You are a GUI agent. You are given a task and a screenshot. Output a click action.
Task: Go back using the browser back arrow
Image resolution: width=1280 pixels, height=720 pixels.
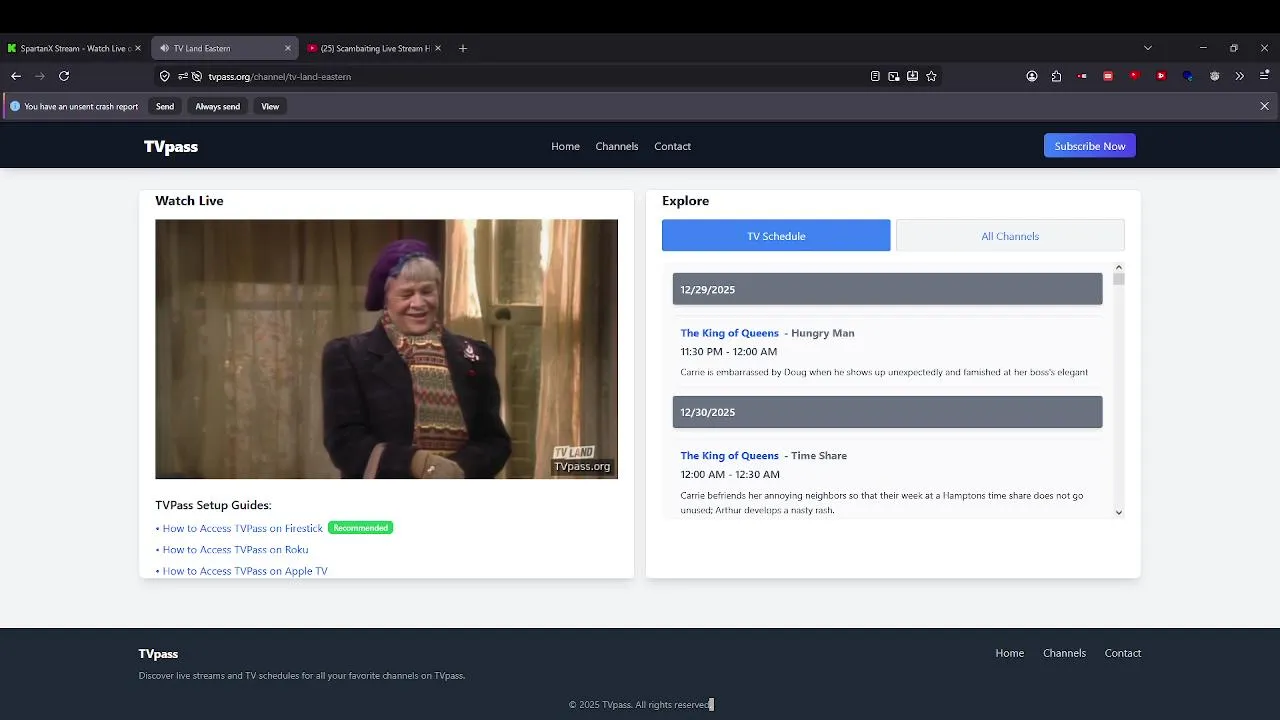pyautogui.click(x=16, y=76)
